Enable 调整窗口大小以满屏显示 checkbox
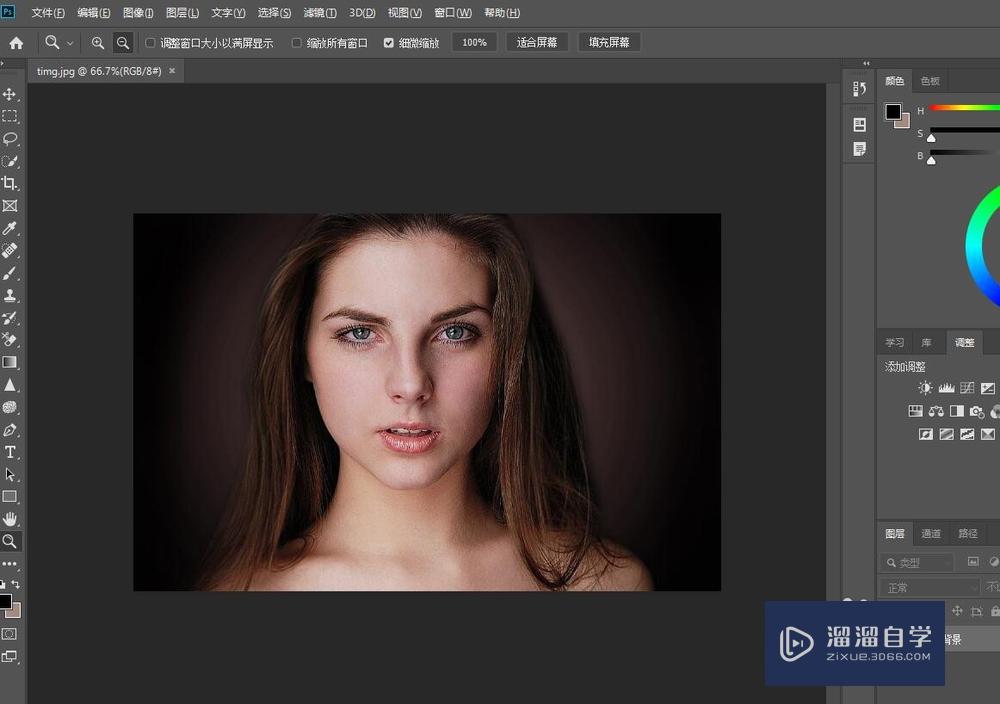The image size is (1000, 704). [150, 43]
